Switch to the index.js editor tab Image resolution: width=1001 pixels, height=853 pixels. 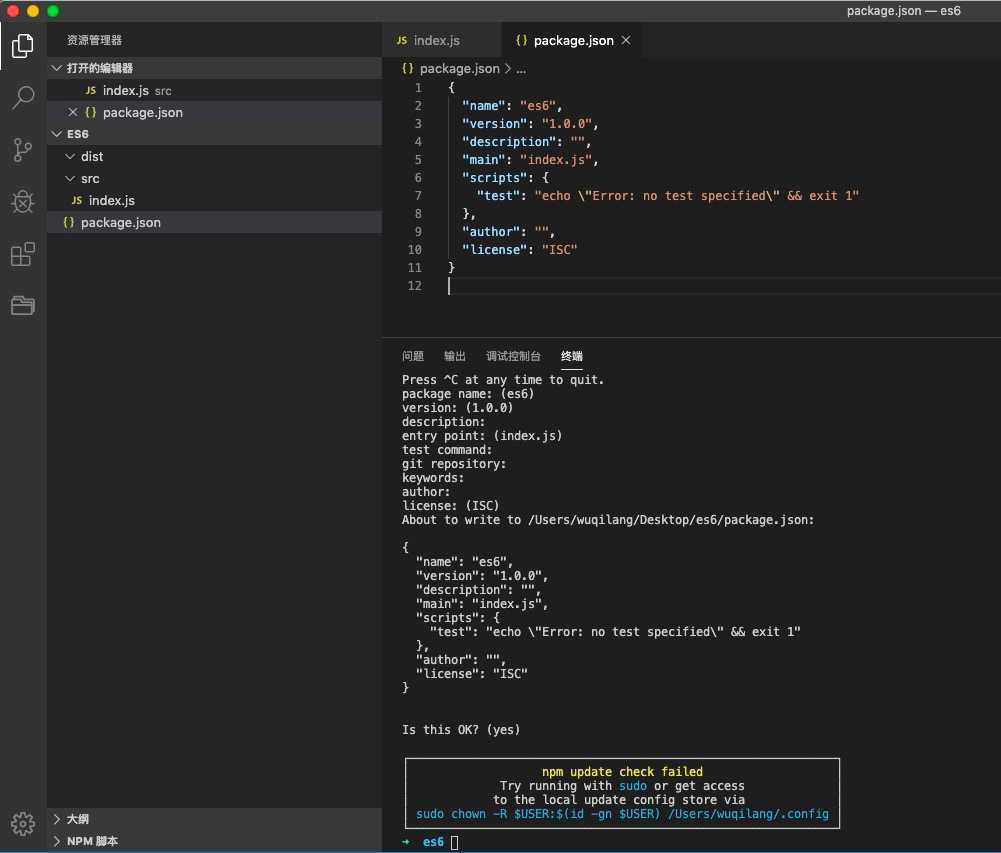(x=442, y=40)
